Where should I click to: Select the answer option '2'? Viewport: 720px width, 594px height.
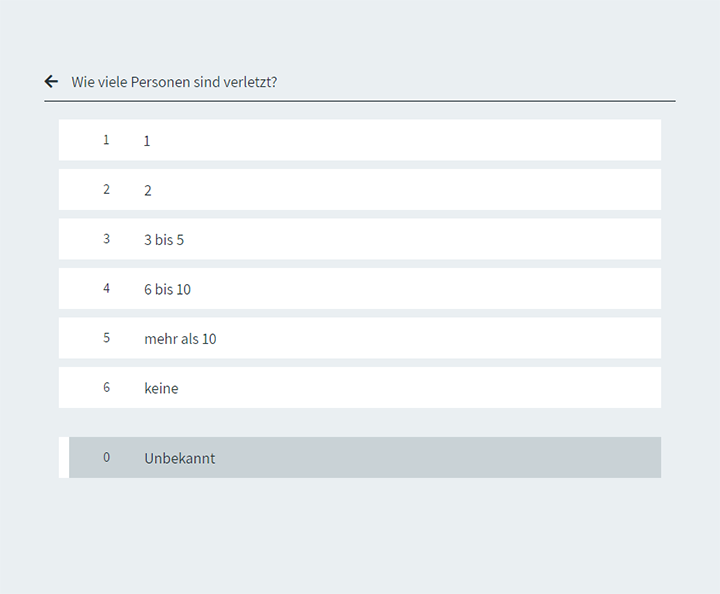click(x=148, y=190)
